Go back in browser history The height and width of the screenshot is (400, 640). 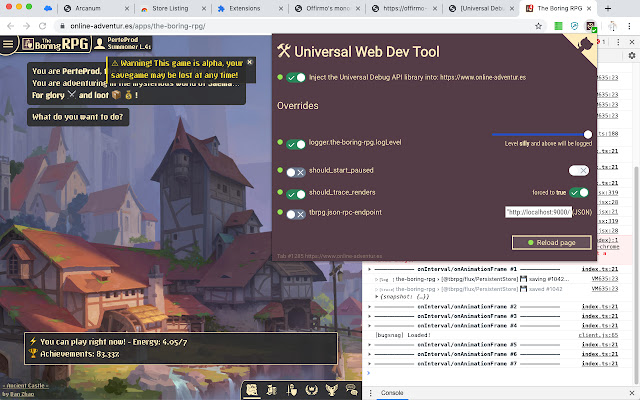pos(11,26)
